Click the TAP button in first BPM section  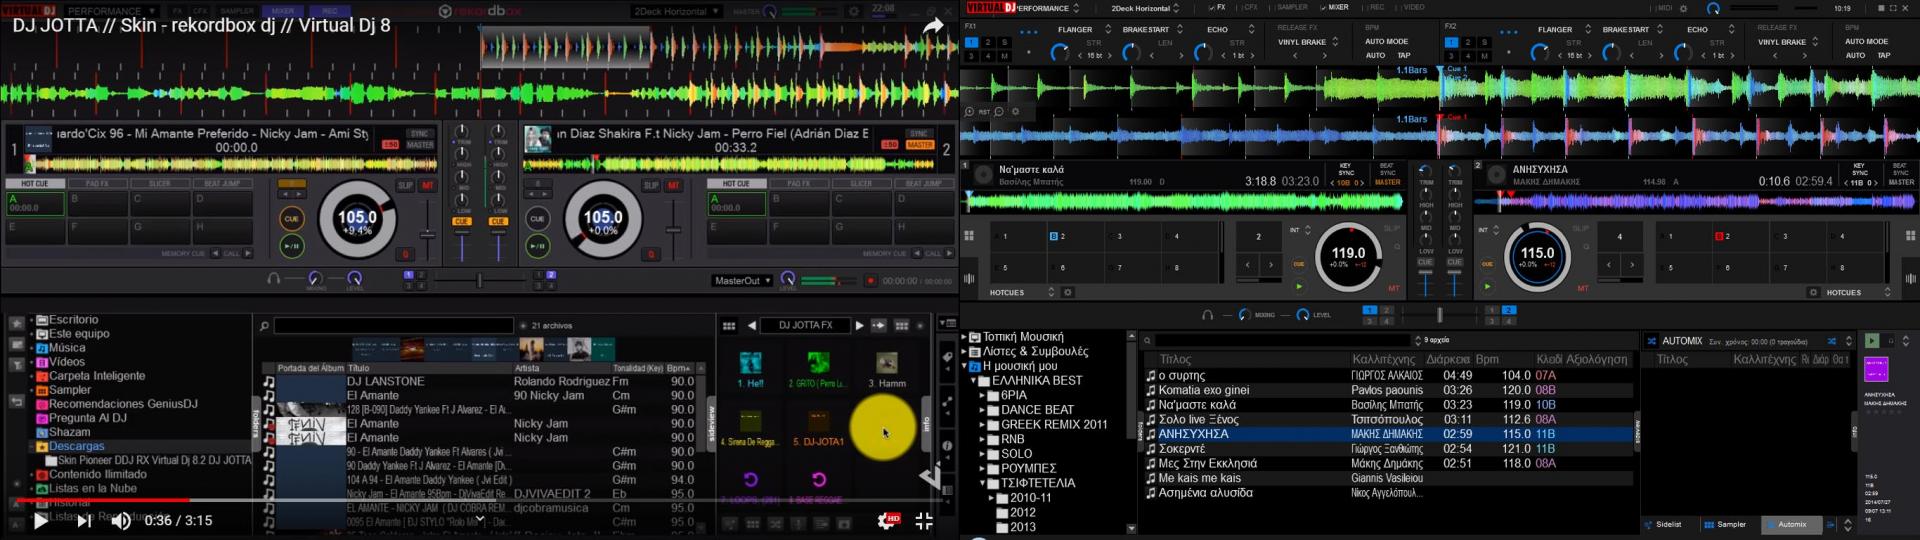pos(1404,56)
